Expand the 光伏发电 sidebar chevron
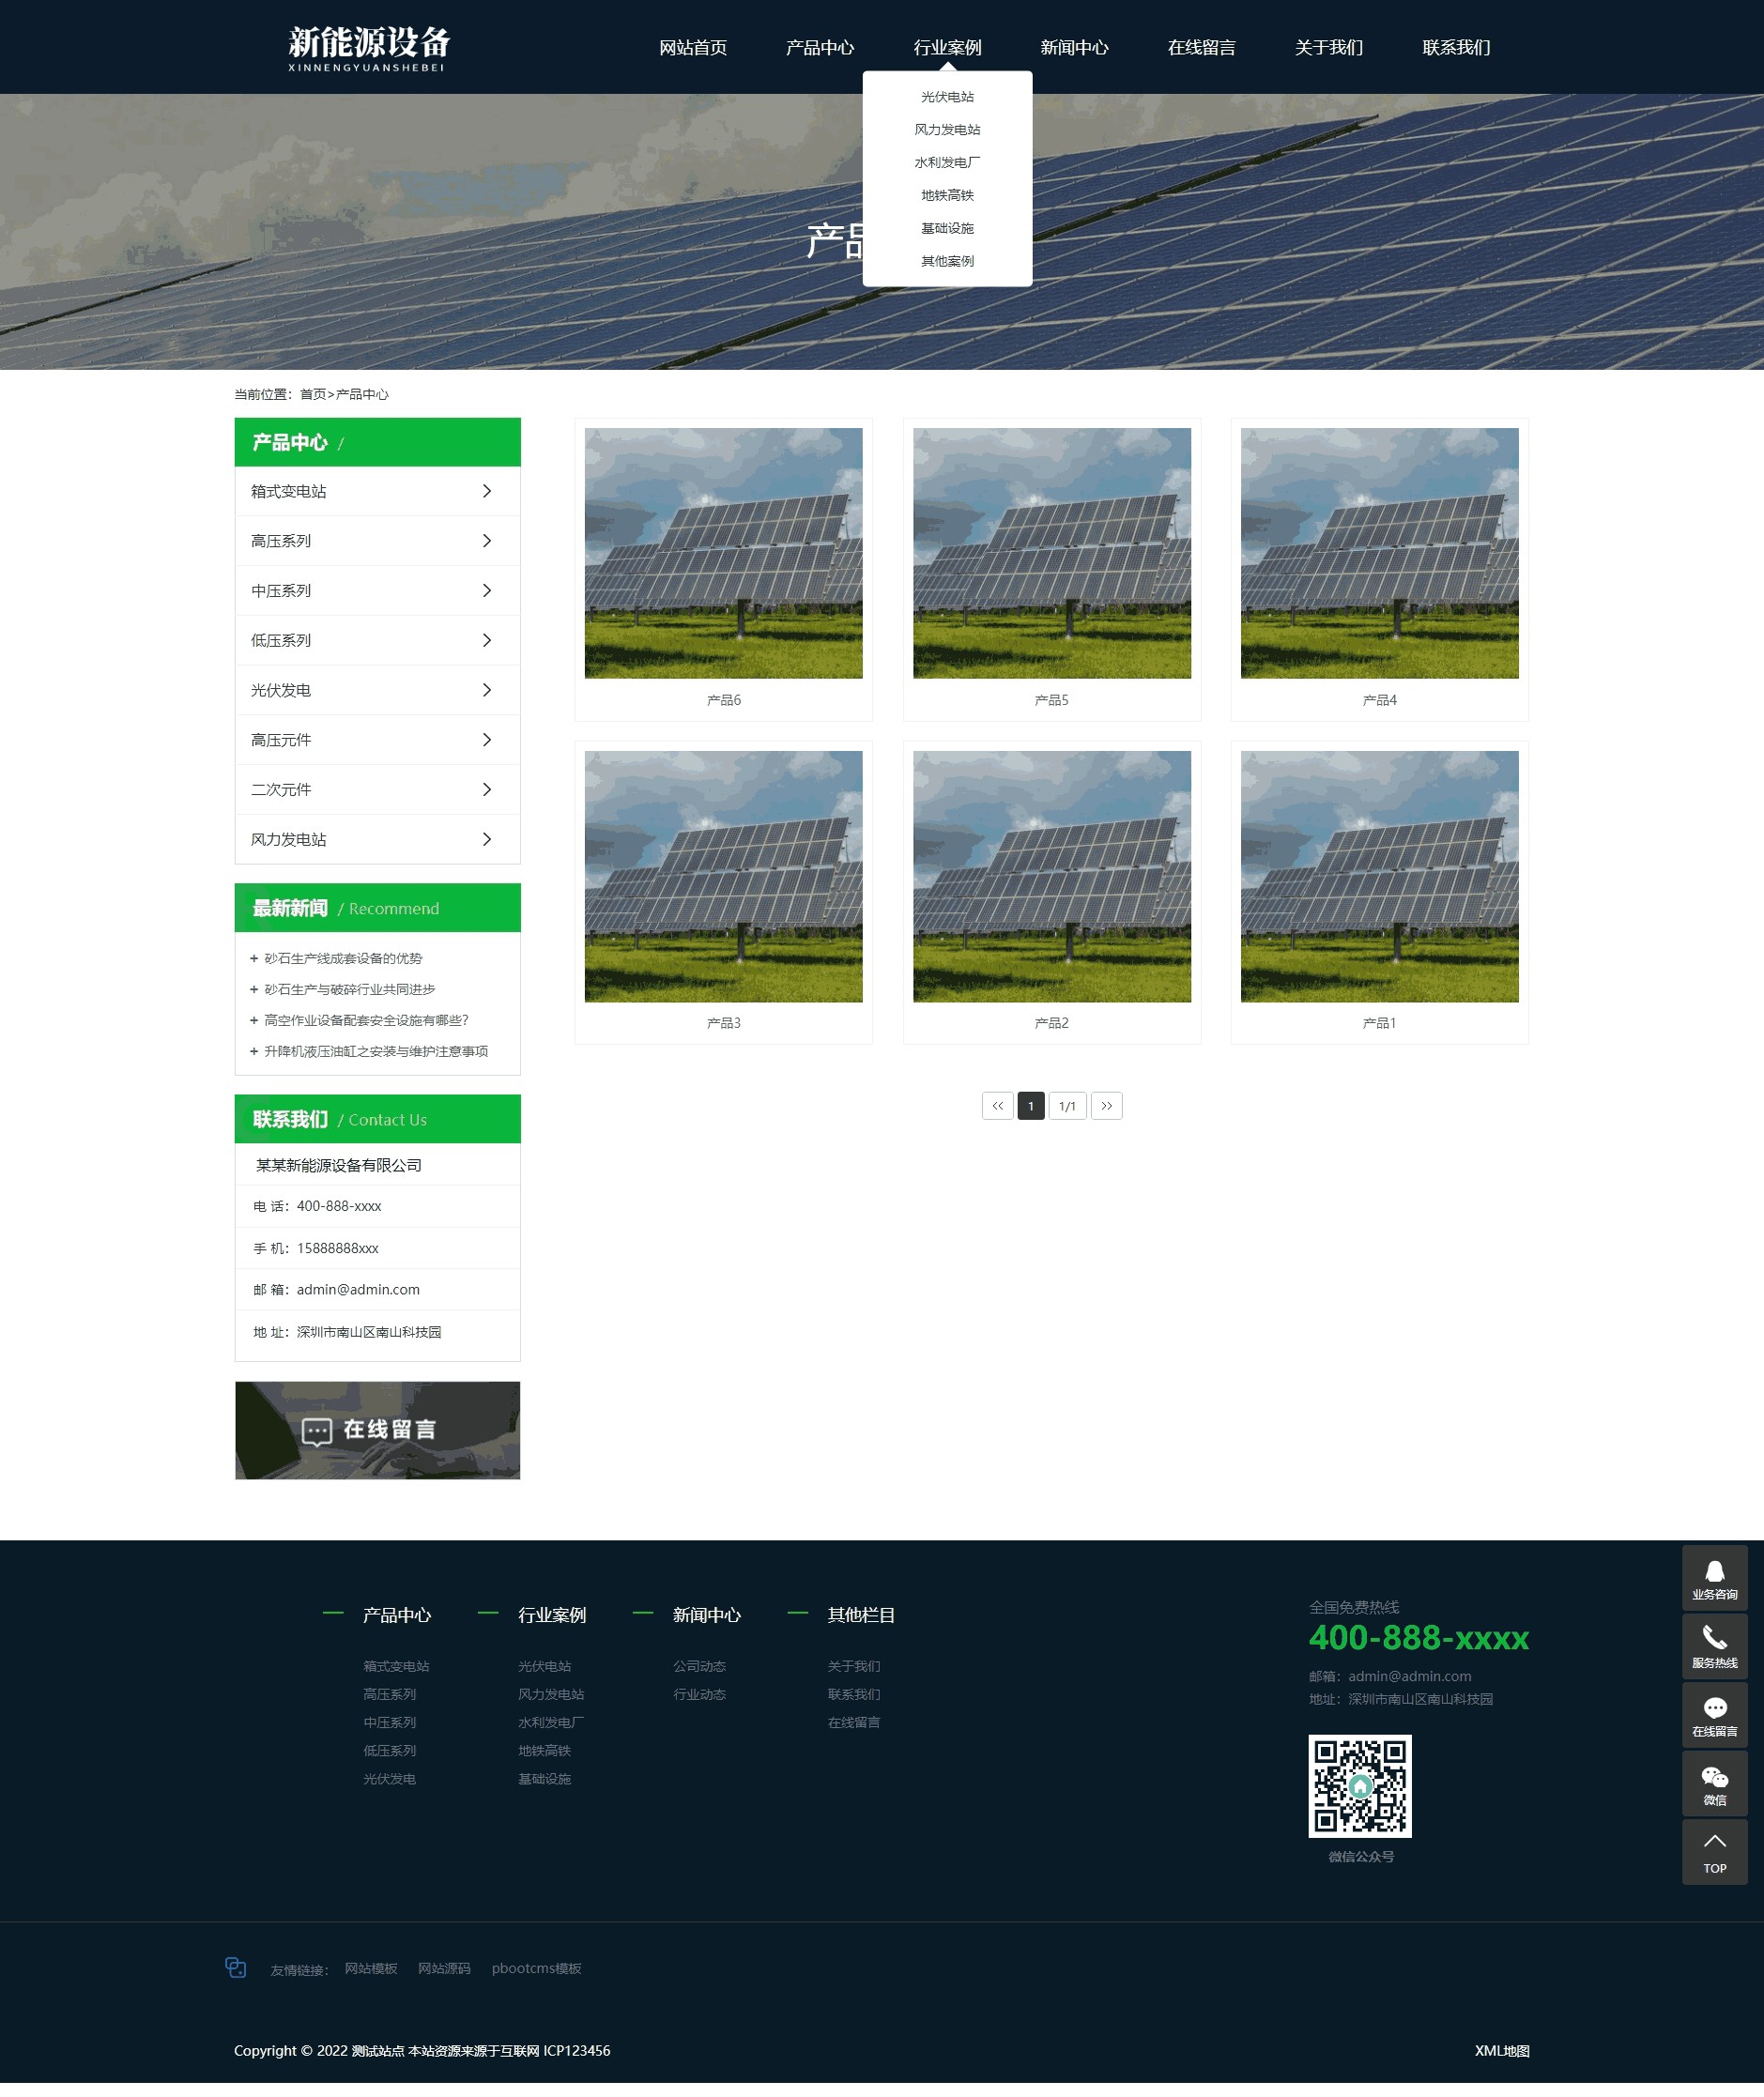The height and width of the screenshot is (2097, 1764). 486,690
